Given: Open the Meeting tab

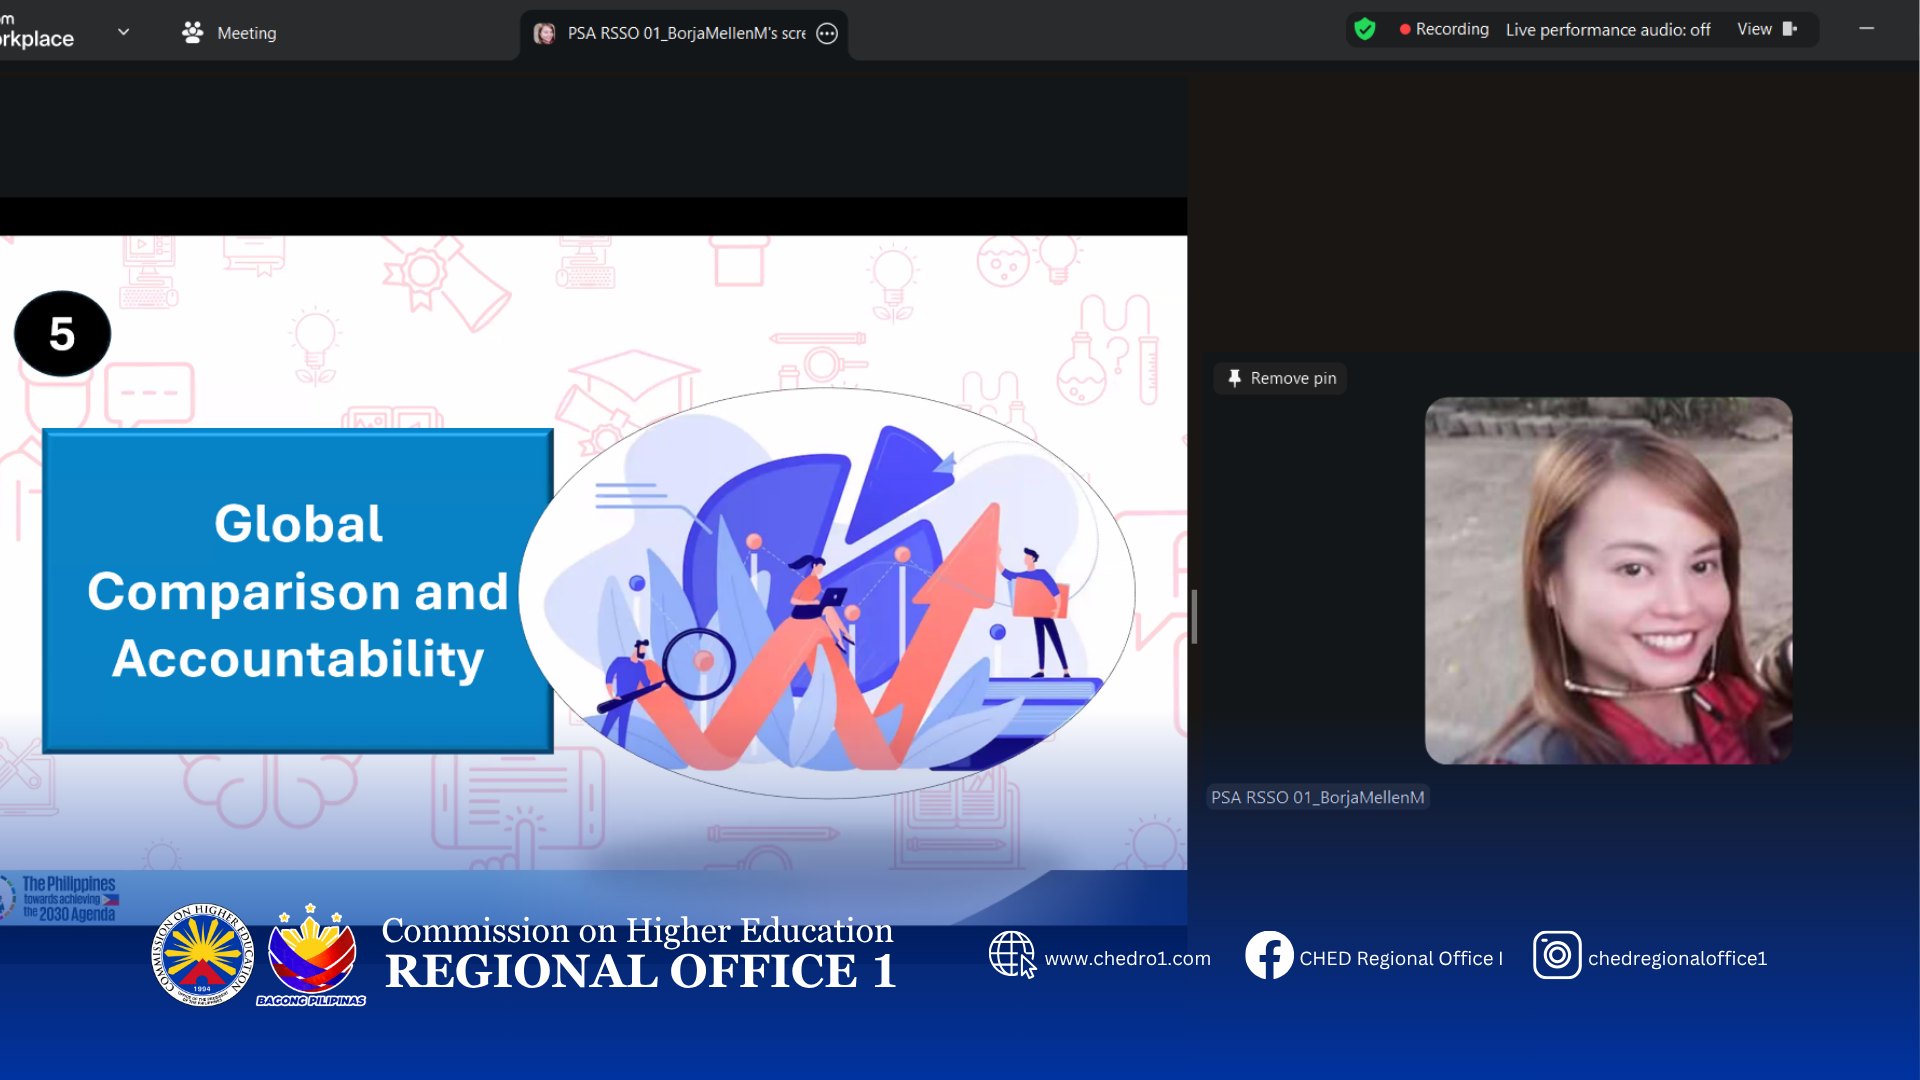Looking at the screenshot, I should [246, 33].
